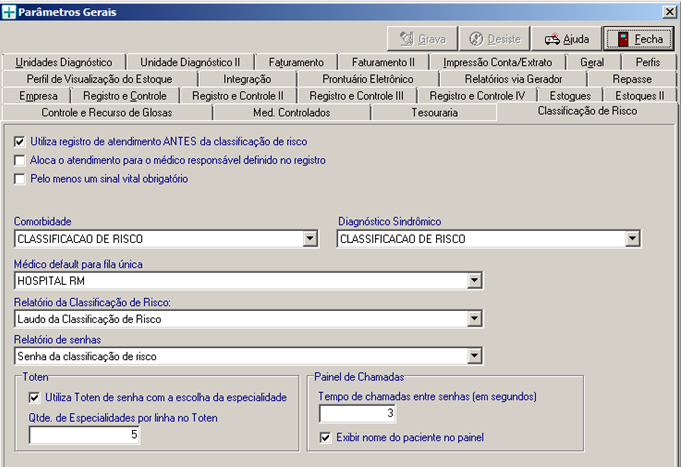
Task: Click Laudo da Classificação de Risco value
Action: pyautogui.click(x=89, y=319)
